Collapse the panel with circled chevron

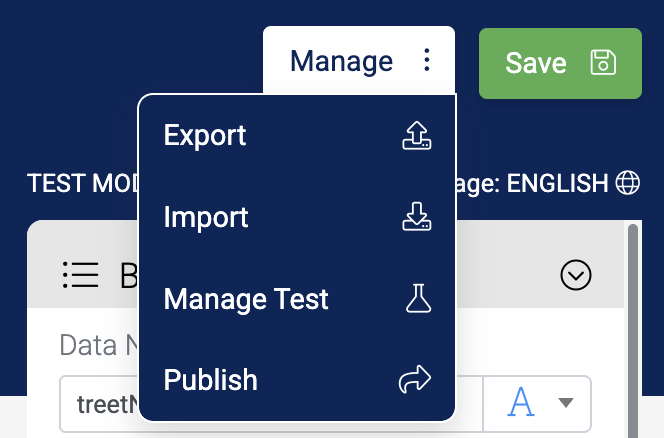pos(575,275)
